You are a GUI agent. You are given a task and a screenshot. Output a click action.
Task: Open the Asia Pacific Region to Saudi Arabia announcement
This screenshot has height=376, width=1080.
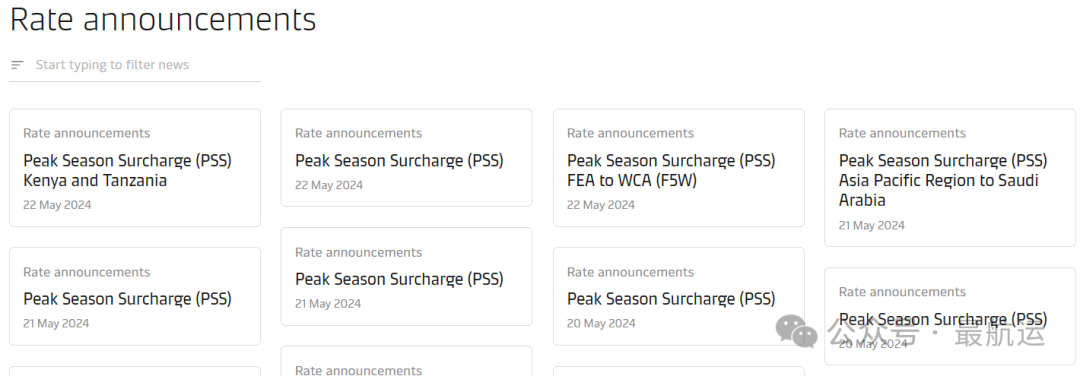click(950, 178)
